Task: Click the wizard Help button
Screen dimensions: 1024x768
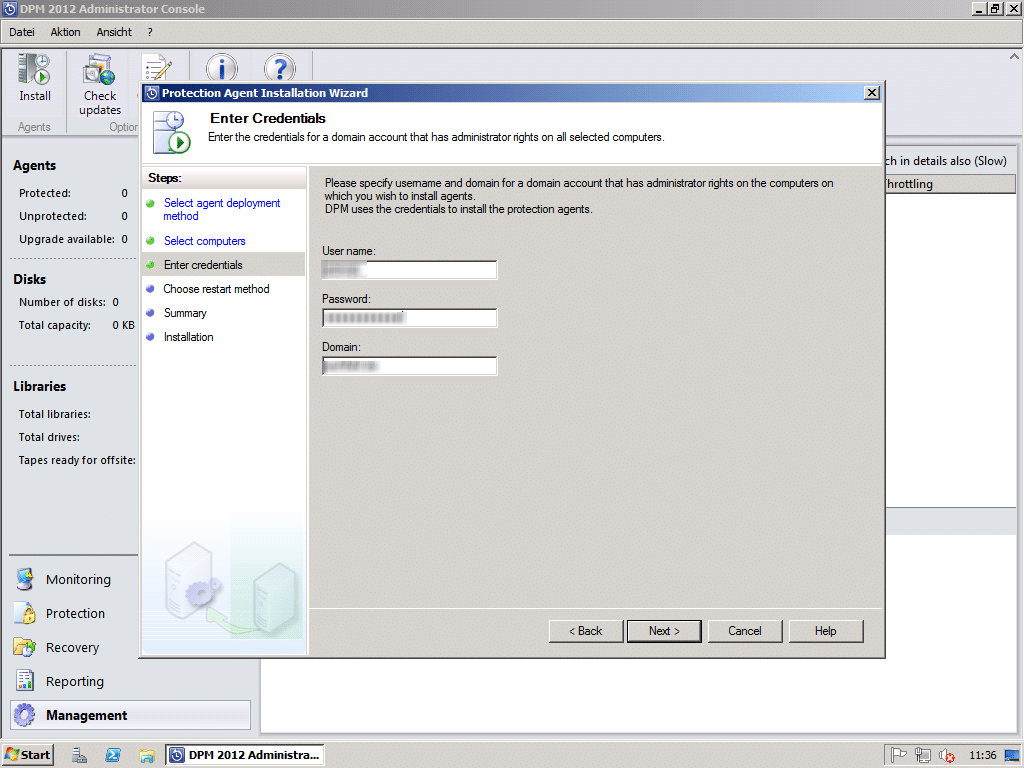Action: click(x=825, y=631)
